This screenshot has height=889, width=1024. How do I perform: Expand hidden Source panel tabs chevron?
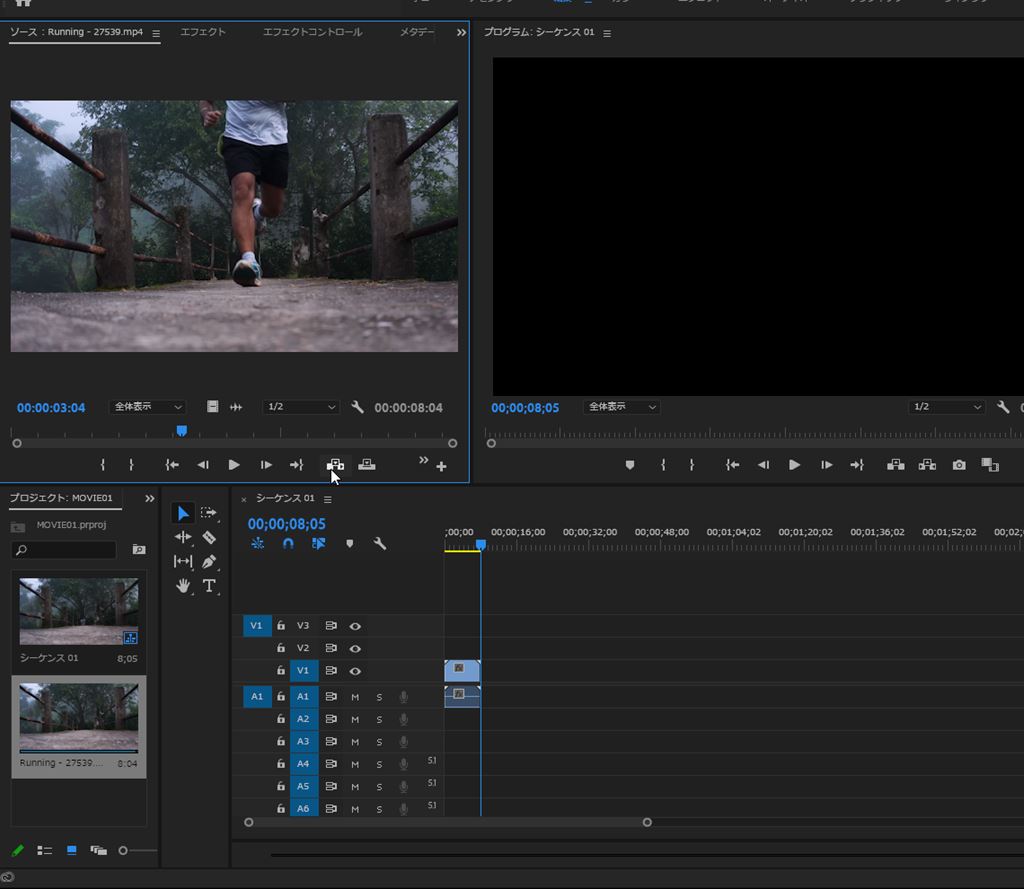coord(461,33)
